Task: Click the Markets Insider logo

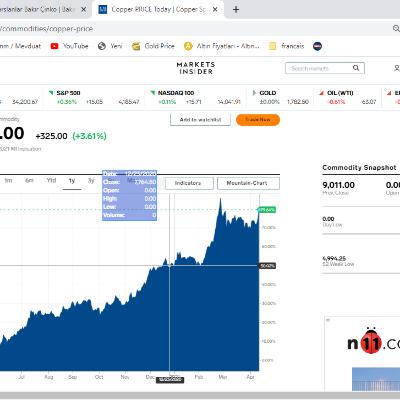Action: coord(196,68)
